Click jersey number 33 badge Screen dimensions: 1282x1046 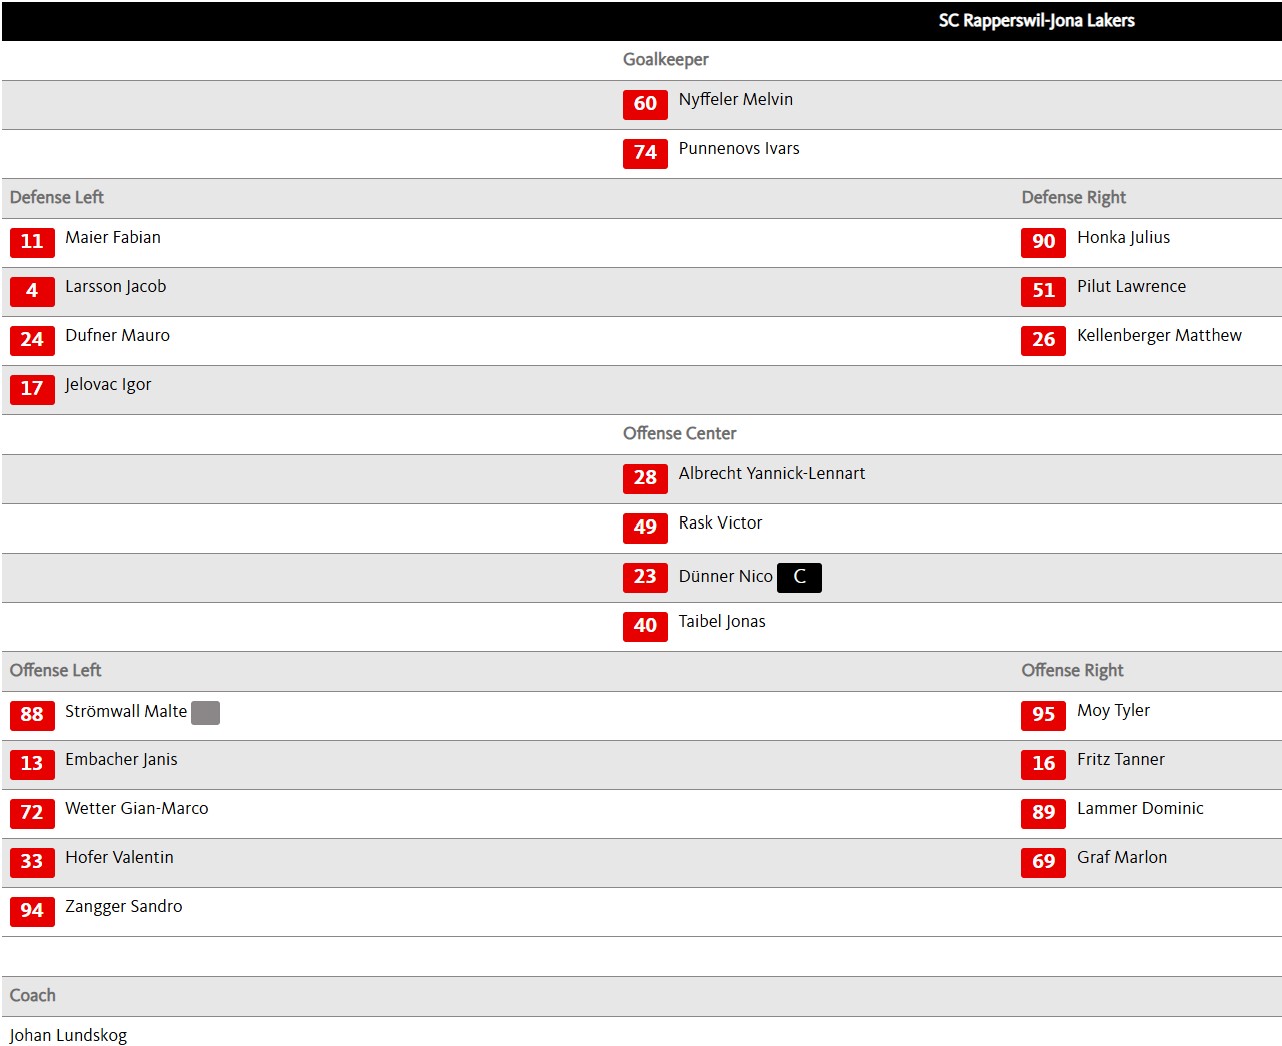pyautogui.click(x=32, y=862)
